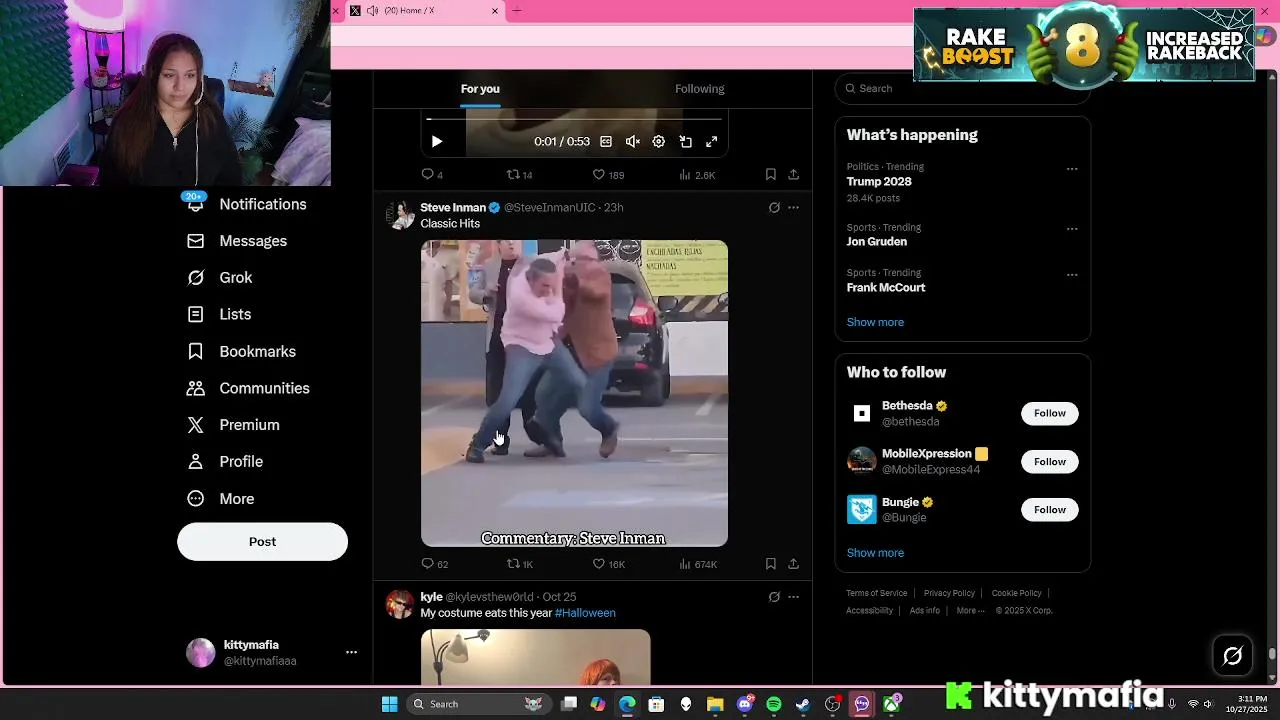
Task: Open kittymafia account menu dots
Action: point(351,652)
